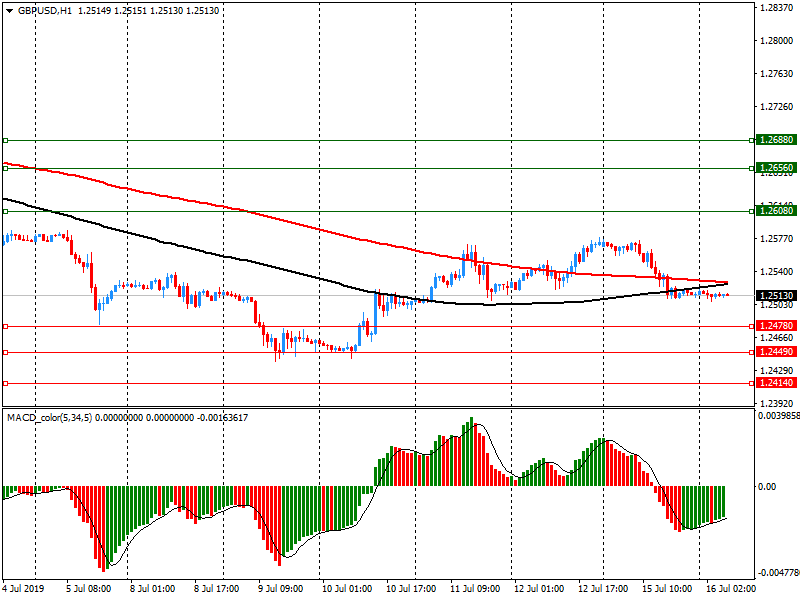Click the 1.25770 price scale value

pyautogui.click(x=777, y=239)
